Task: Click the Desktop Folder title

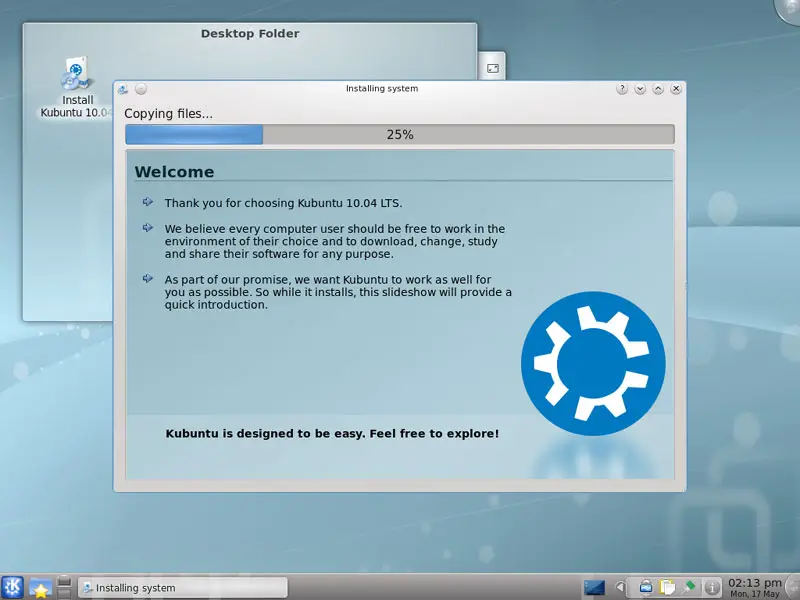Action: [250, 34]
